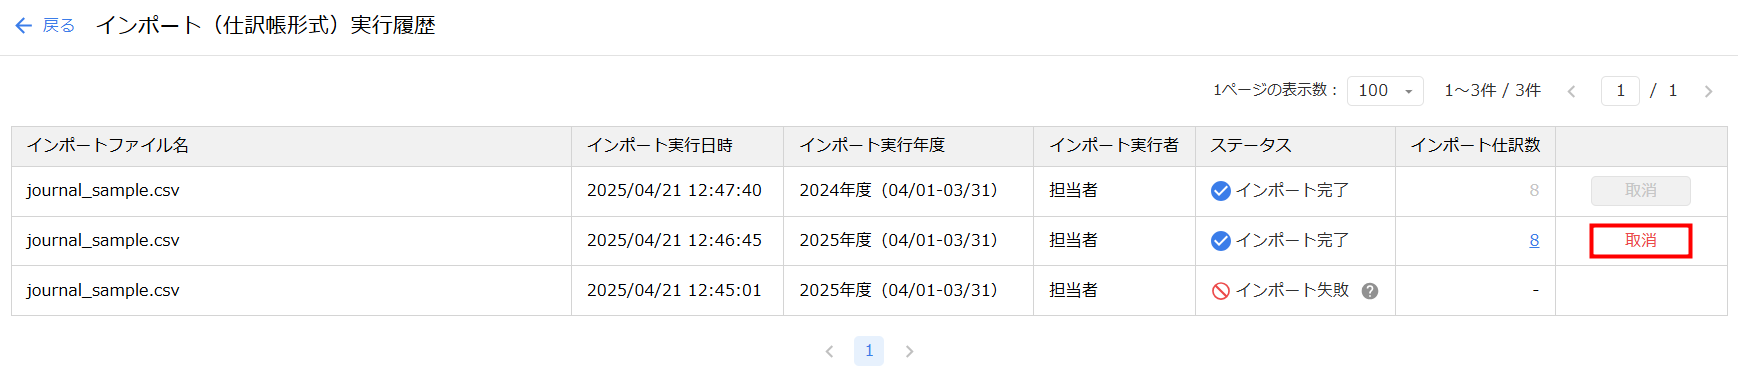Click the red-outlined 取消 button
The height and width of the screenshot is (377, 1738).
(x=1641, y=241)
